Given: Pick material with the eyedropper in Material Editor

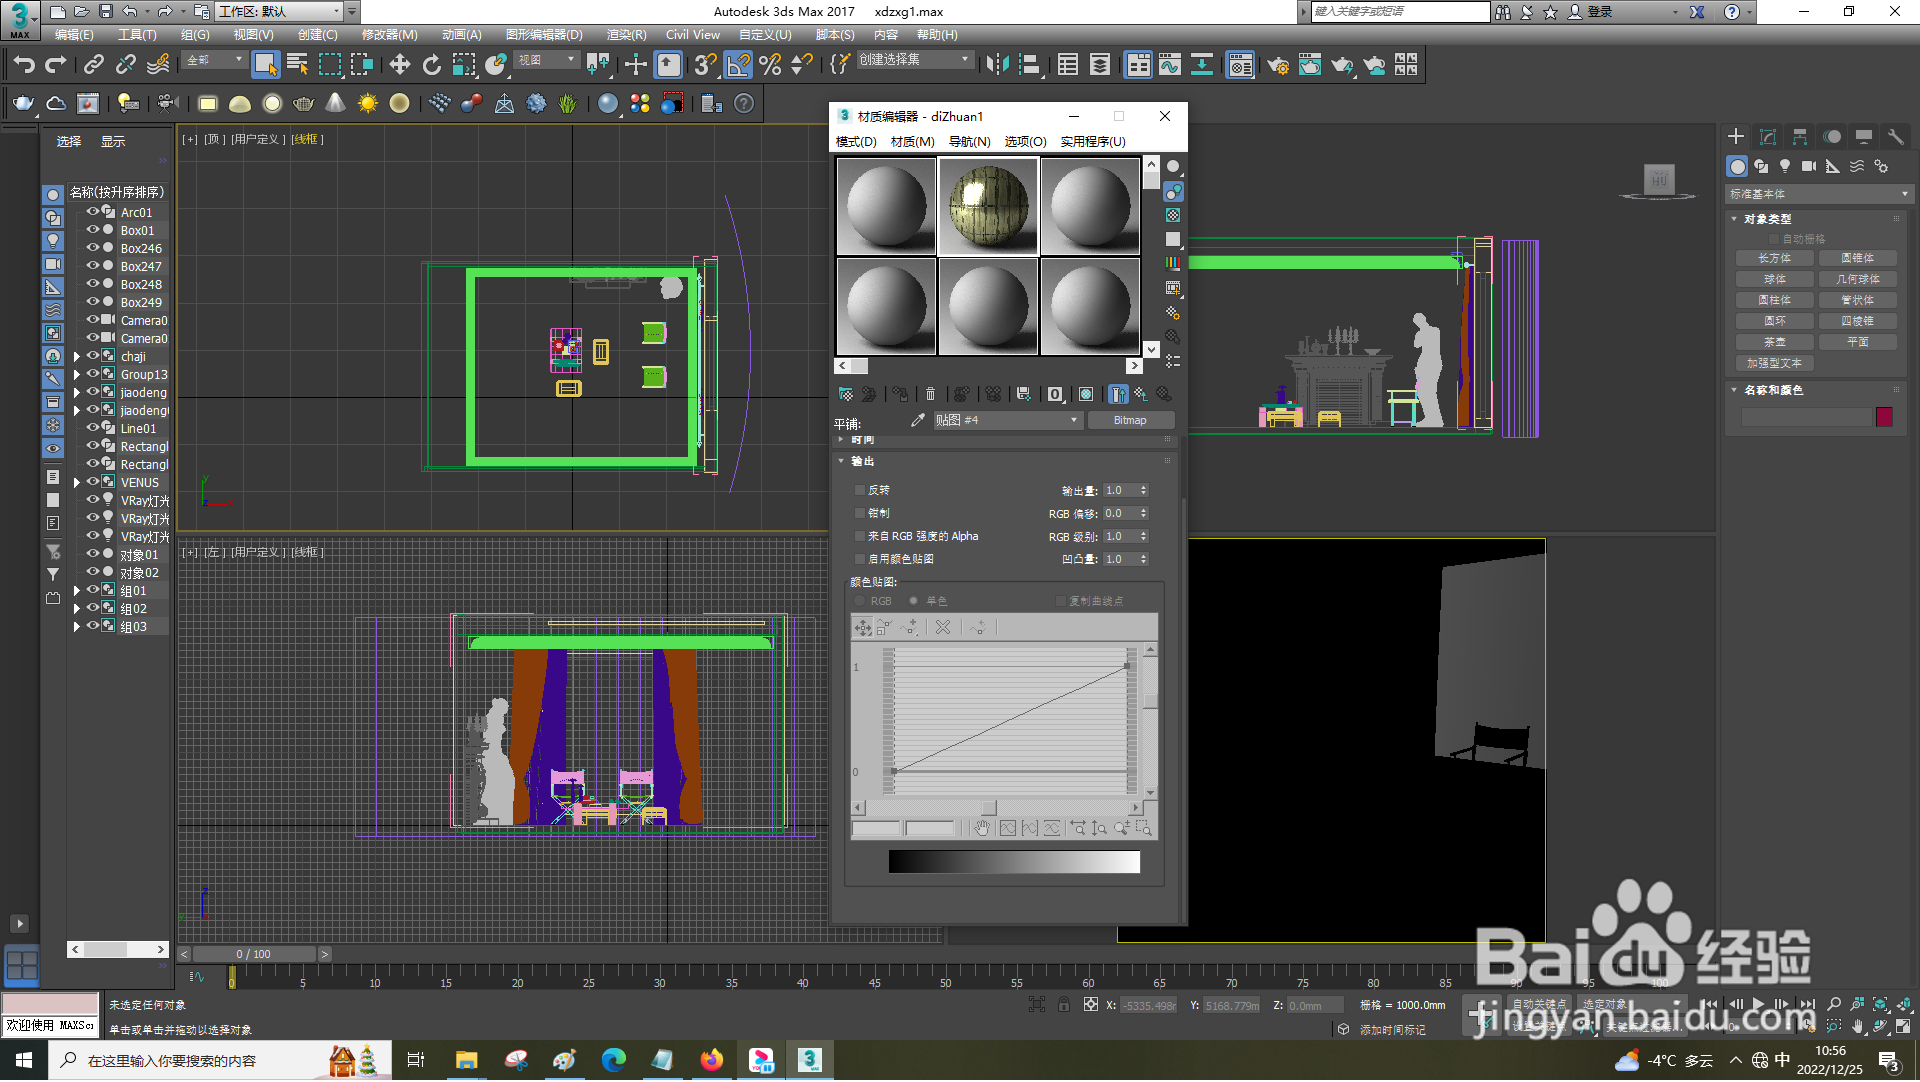Looking at the screenshot, I should 917,420.
